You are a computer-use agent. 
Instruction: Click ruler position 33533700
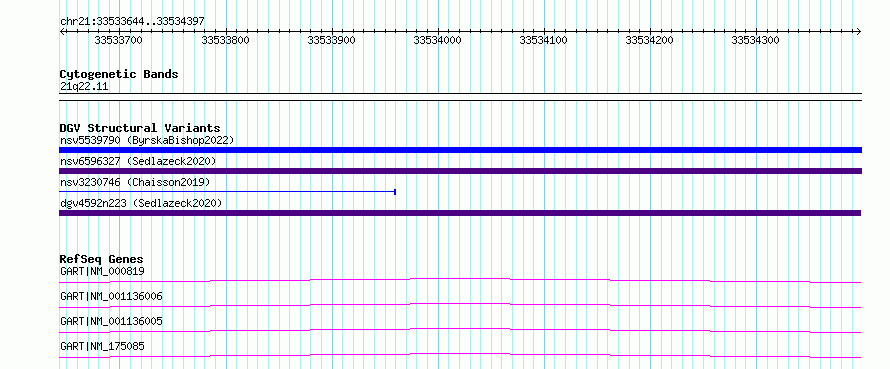coord(119,40)
